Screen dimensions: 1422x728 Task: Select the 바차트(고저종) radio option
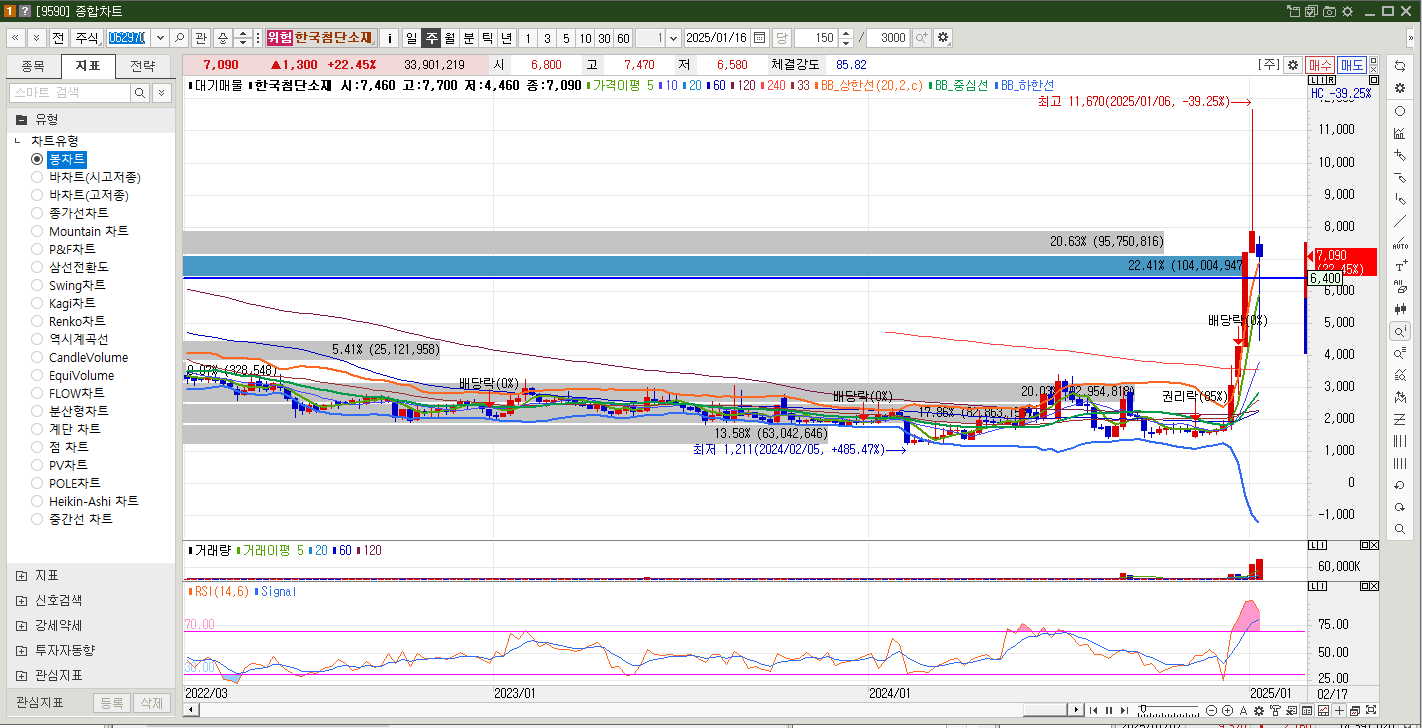tap(37, 195)
